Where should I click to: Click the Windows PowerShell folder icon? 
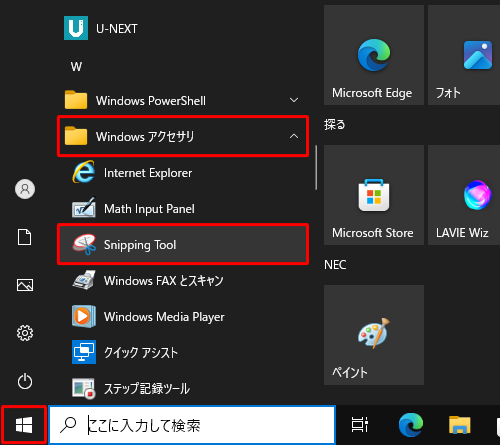pos(76,100)
